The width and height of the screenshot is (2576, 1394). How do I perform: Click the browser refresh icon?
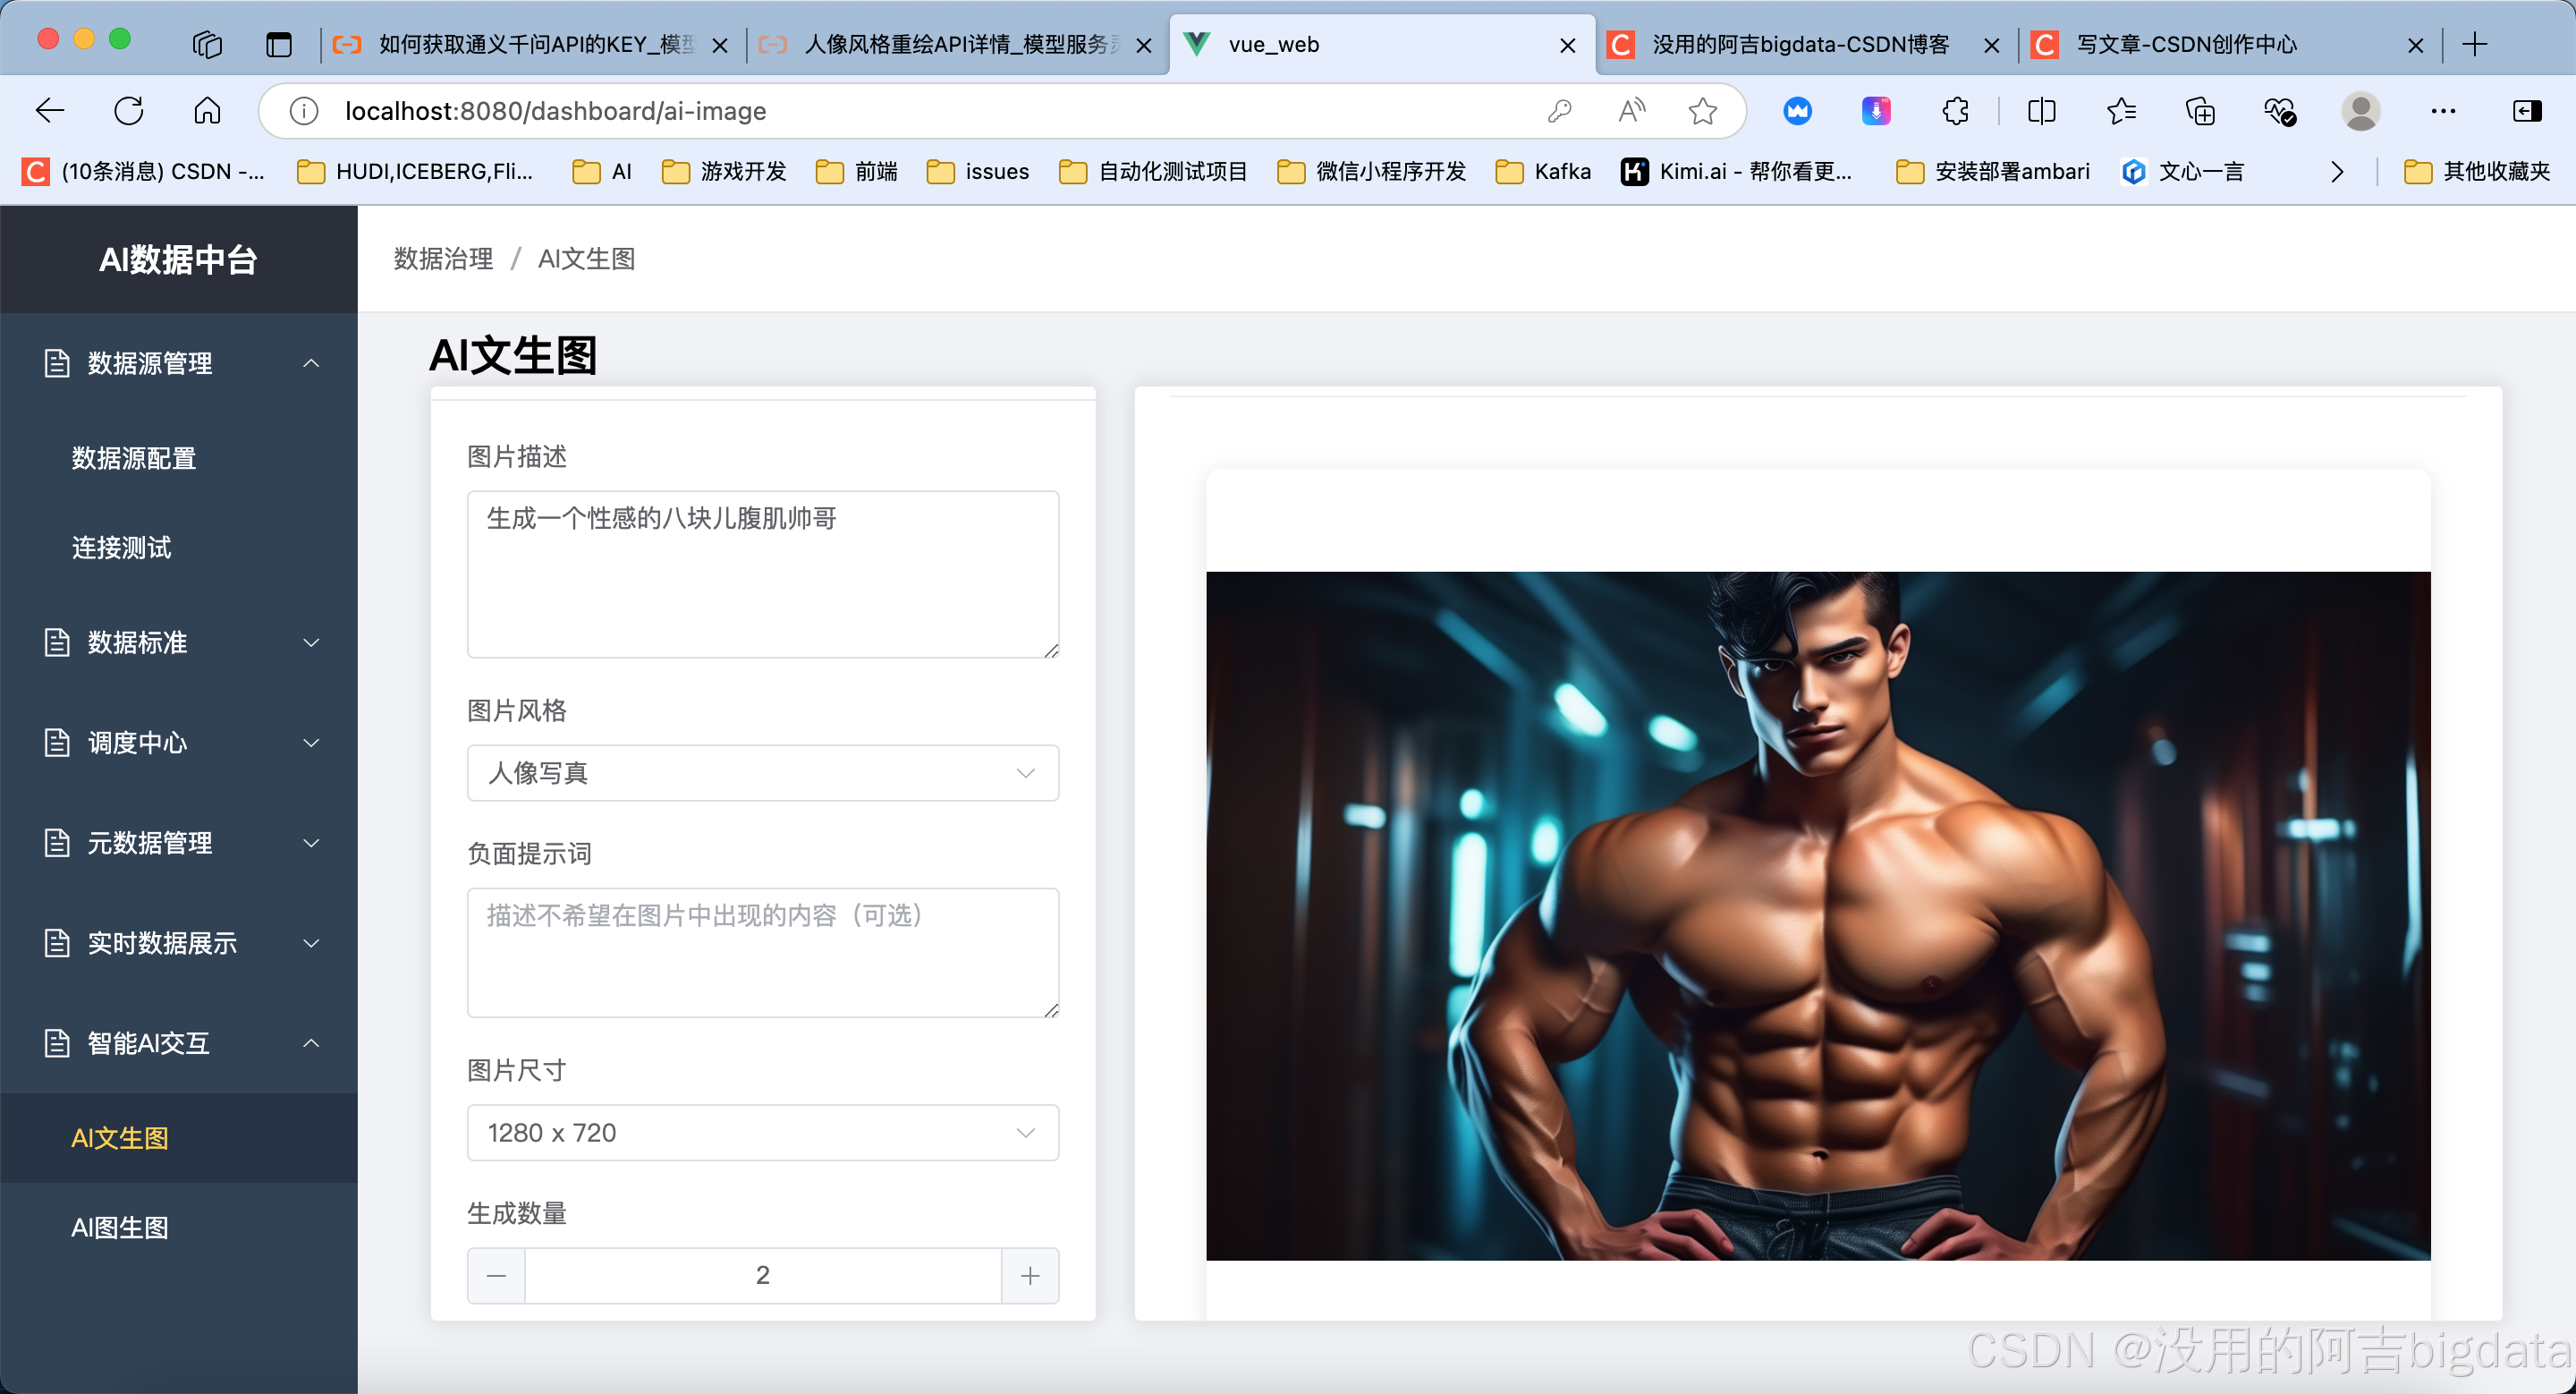pos(129,111)
